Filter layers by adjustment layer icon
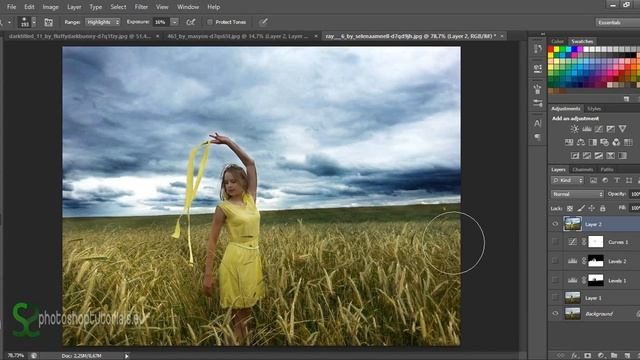The width and height of the screenshot is (640, 360). click(605, 180)
